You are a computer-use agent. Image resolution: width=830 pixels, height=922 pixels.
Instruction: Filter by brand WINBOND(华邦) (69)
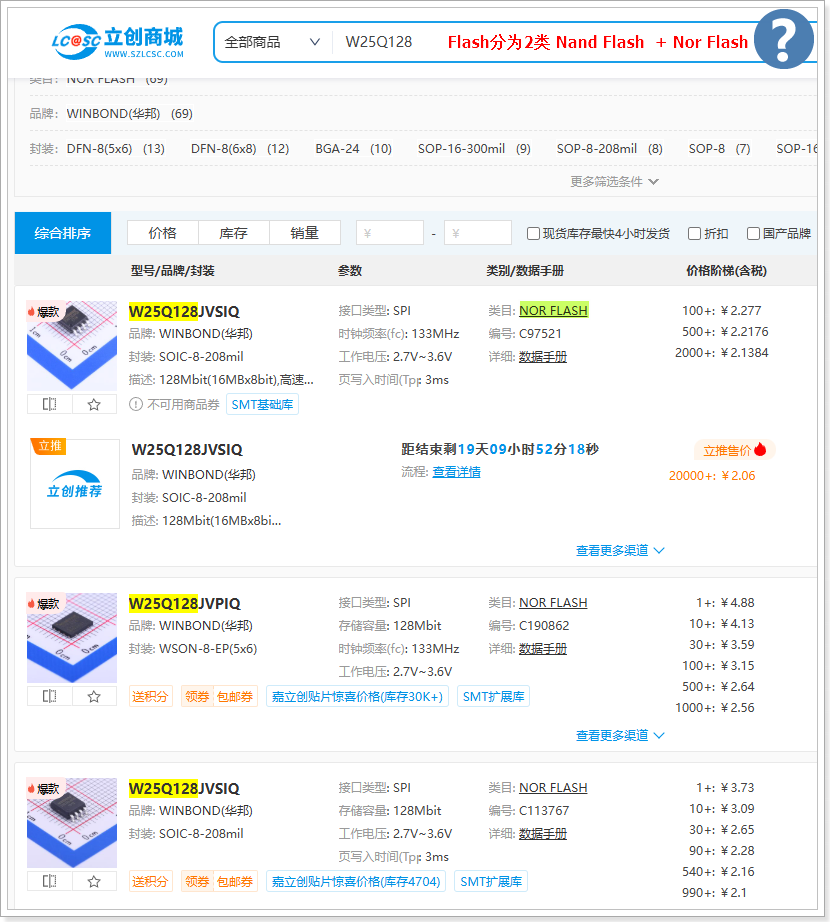pos(129,113)
